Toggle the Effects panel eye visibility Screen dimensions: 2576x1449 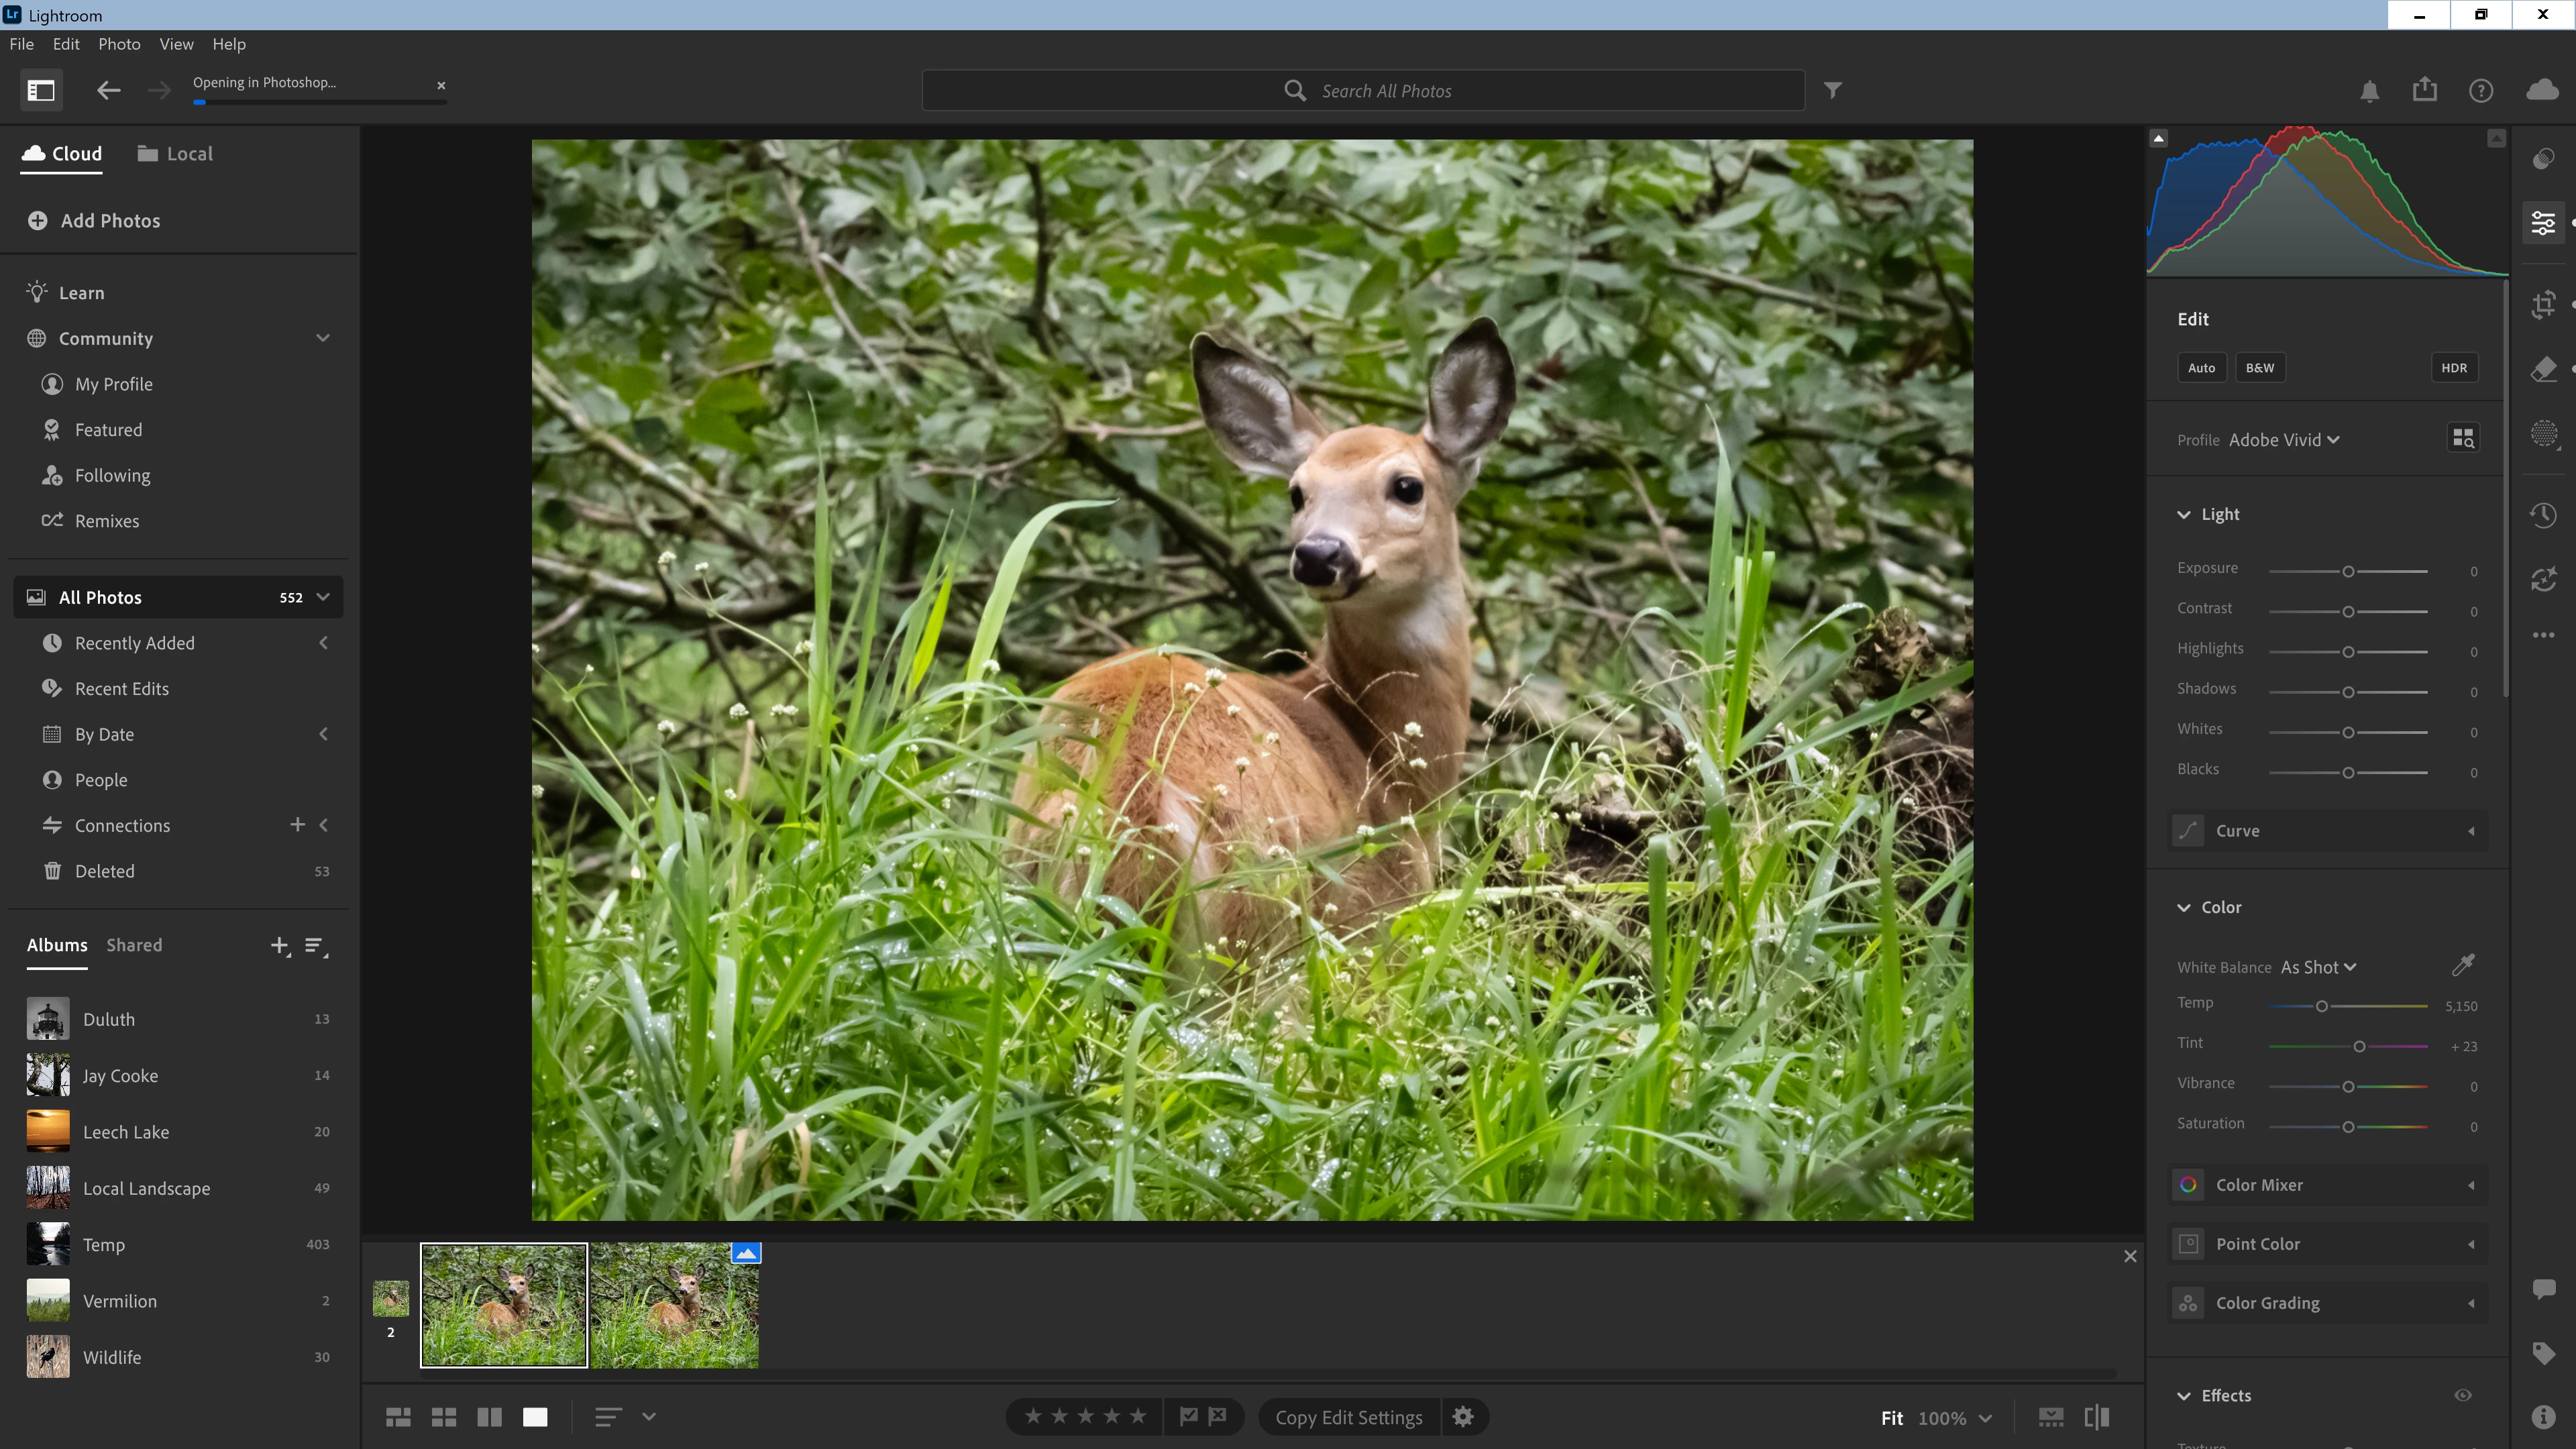[x=2463, y=1395]
